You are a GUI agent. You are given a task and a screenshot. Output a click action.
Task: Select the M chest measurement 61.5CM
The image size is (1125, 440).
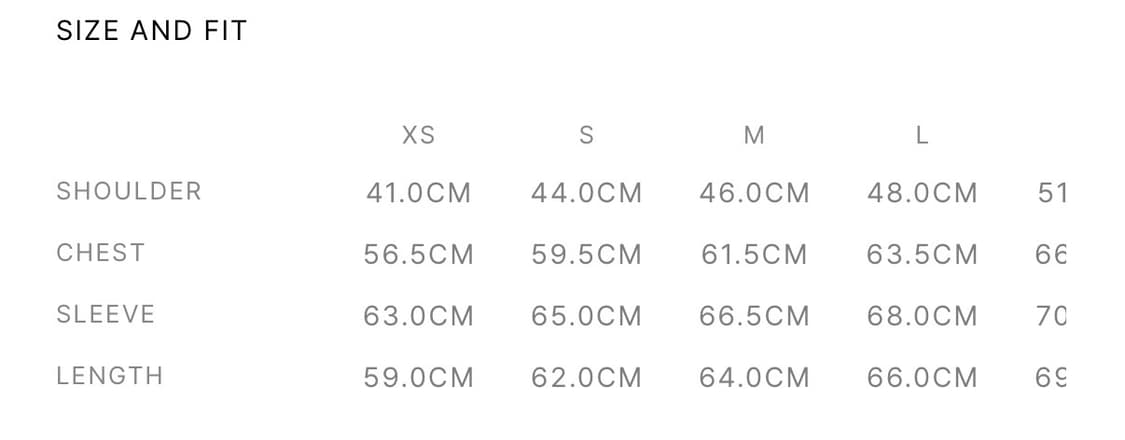click(754, 255)
